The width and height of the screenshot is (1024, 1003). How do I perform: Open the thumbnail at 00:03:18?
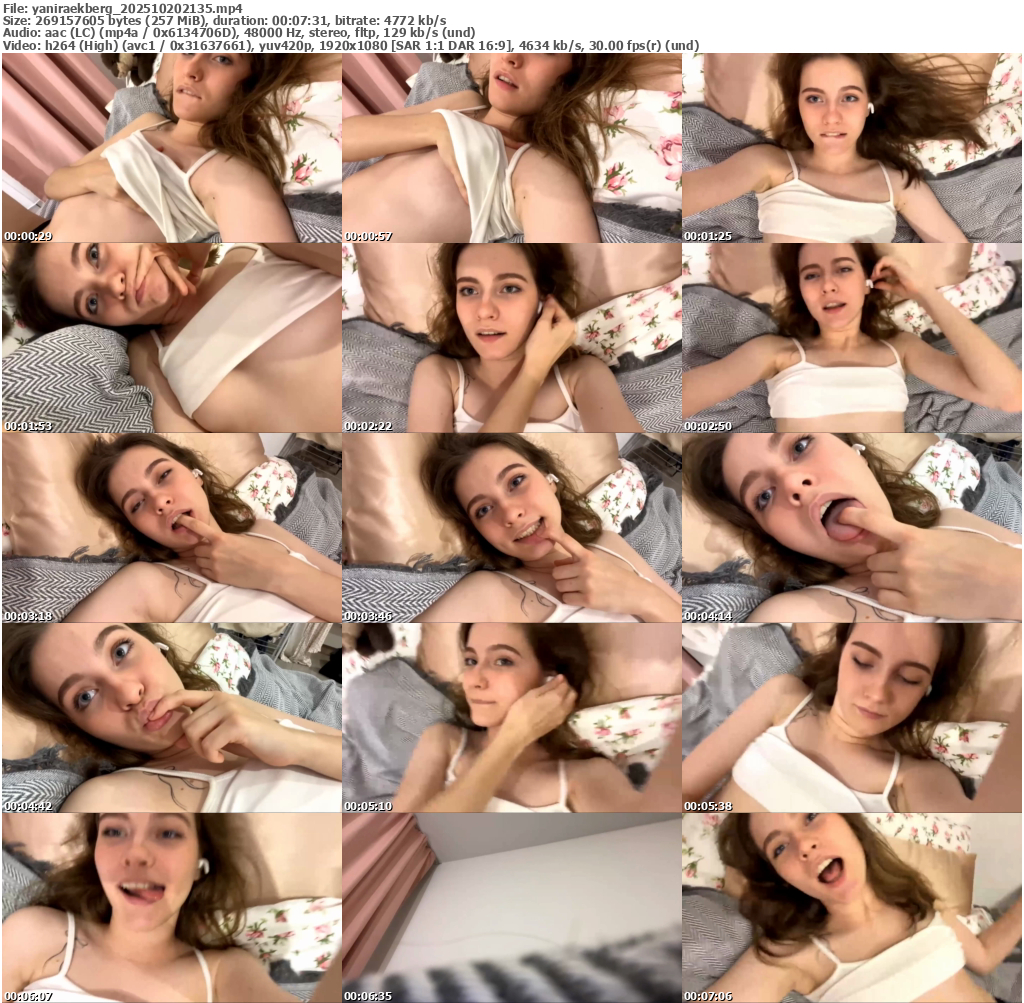[171, 528]
